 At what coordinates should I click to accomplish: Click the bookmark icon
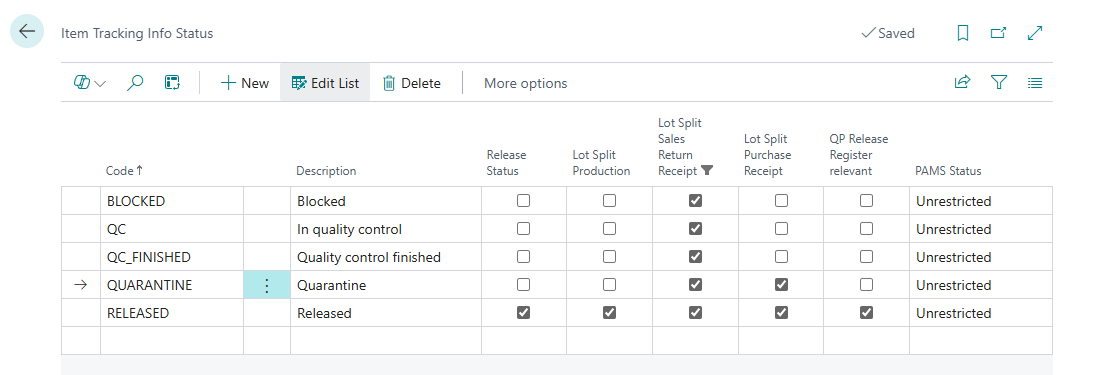click(962, 33)
